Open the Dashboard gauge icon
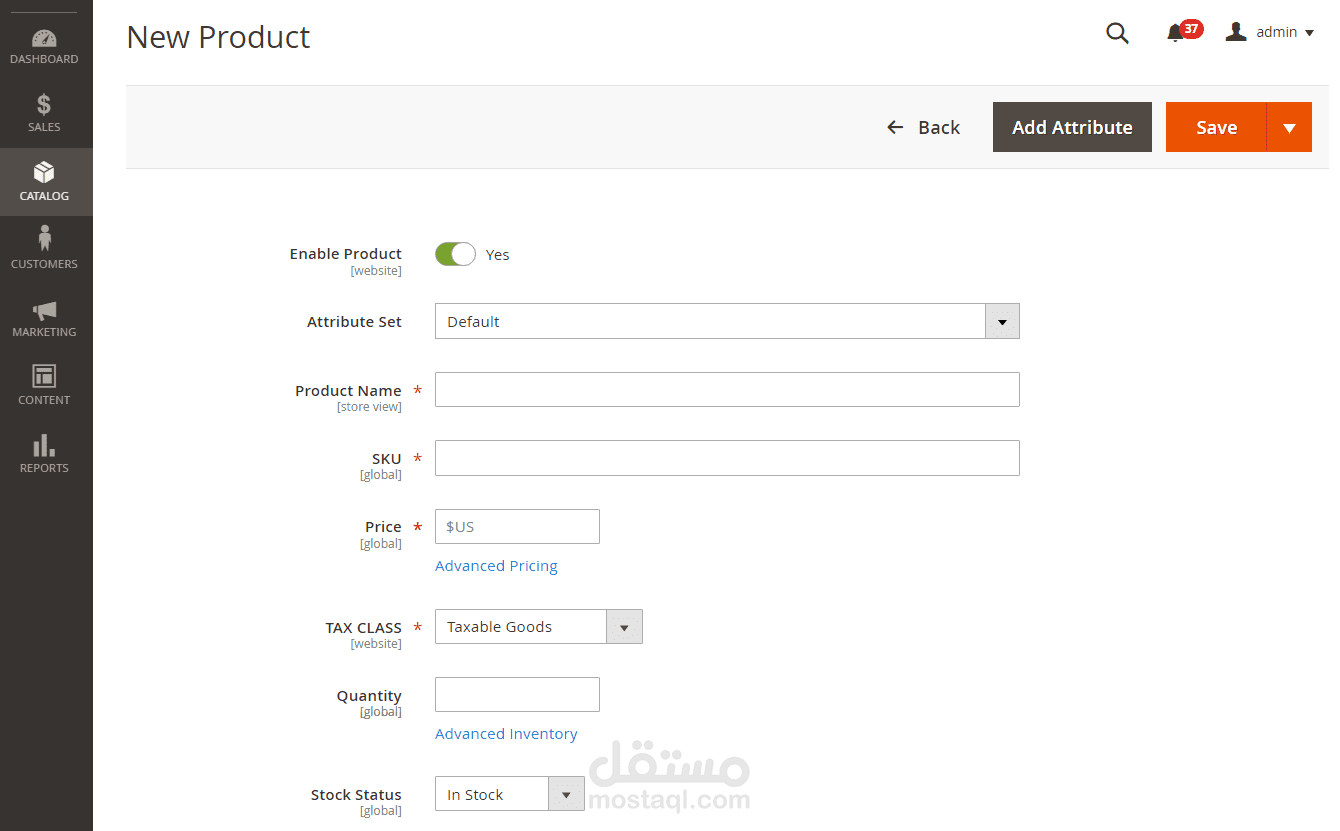The width and height of the screenshot is (1340, 831). (44, 40)
